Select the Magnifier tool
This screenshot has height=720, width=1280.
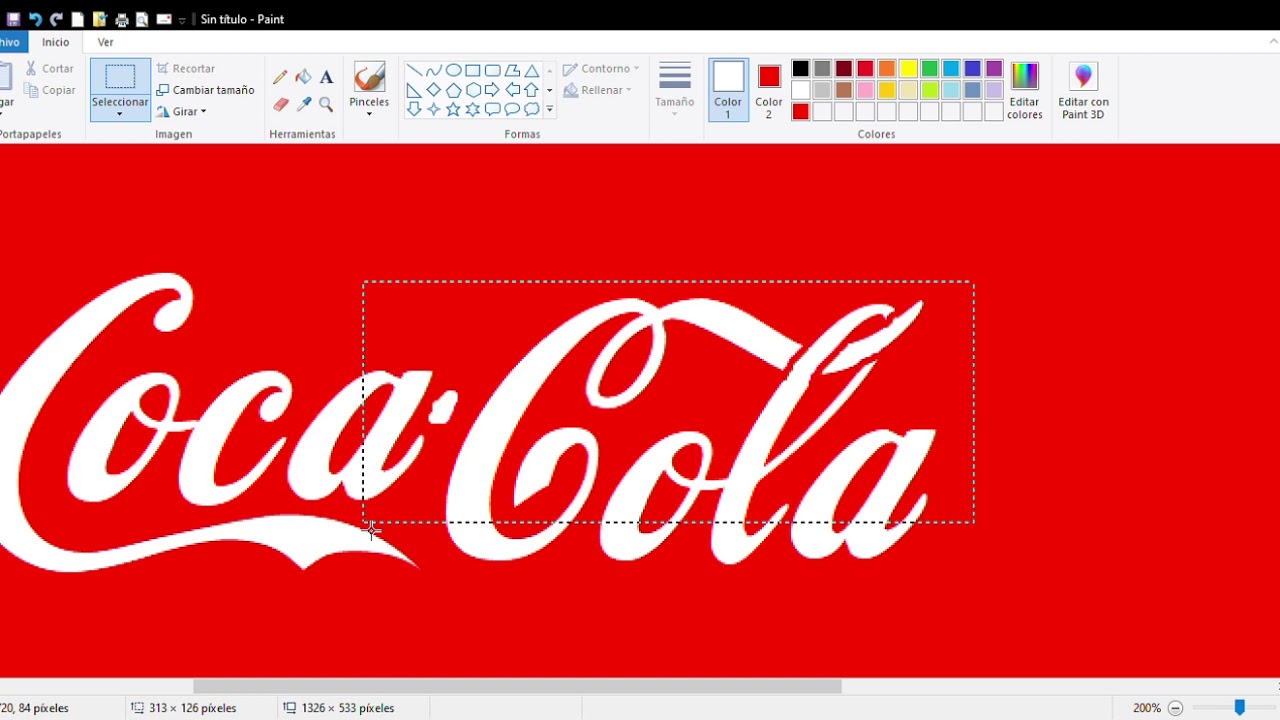coord(326,104)
